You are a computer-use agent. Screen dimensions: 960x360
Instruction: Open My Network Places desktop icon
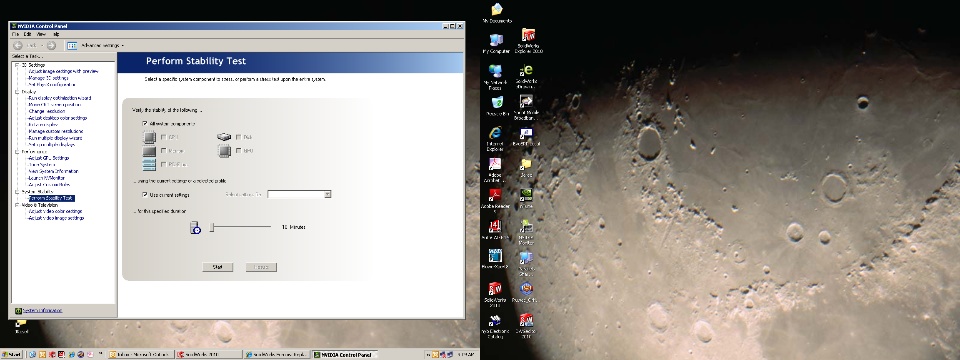pos(496,71)
